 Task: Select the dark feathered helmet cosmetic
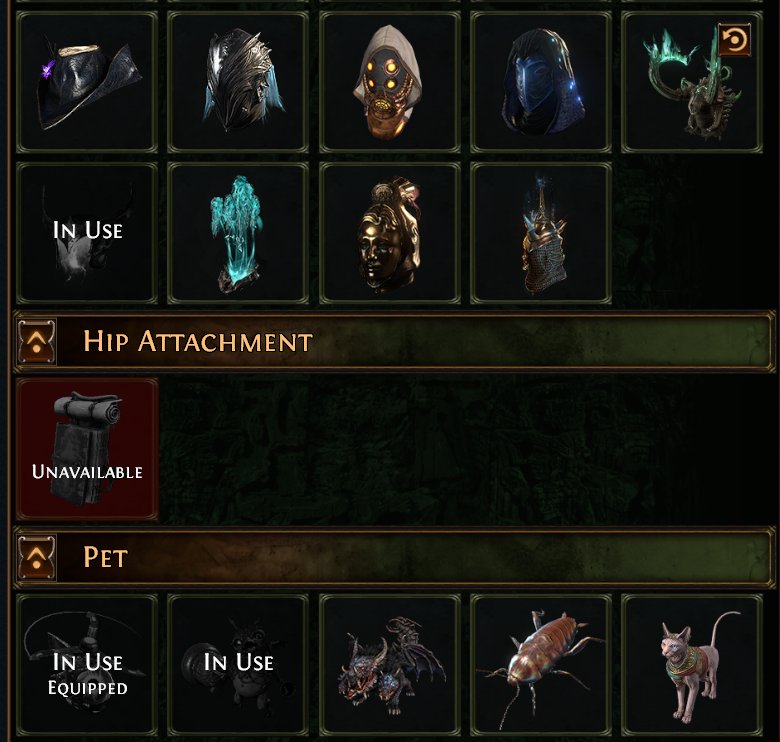tap(238, 83)
